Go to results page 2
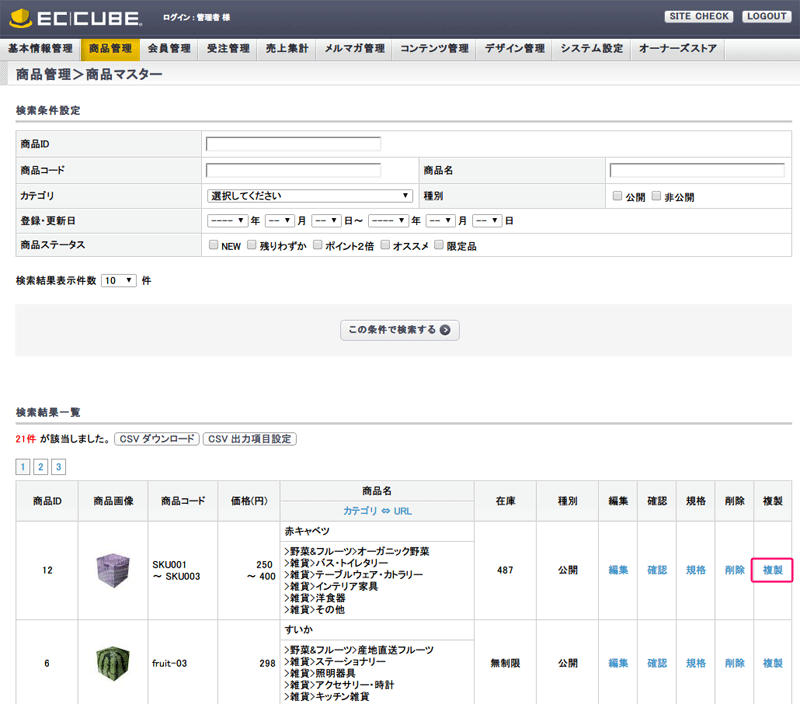 click(41, 467)
